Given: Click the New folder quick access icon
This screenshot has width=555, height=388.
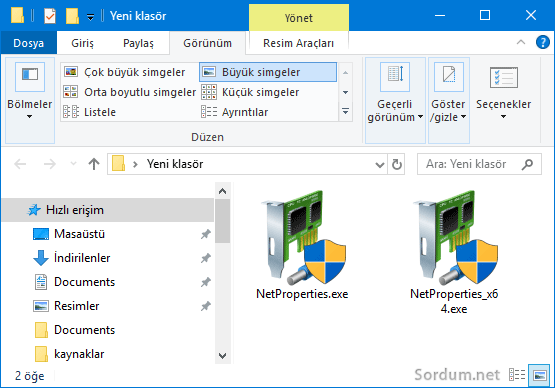Looking at the screenshot, I should 72,16.
